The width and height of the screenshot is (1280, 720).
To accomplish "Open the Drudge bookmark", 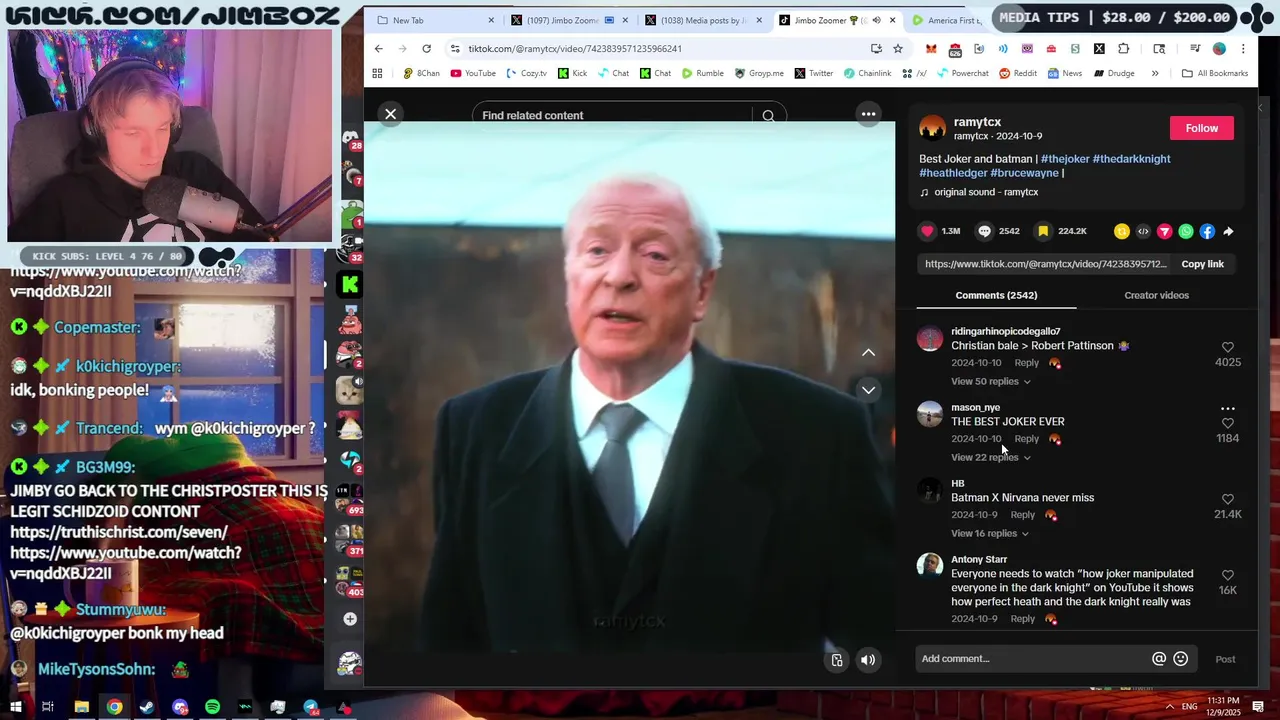I will click(x=1113, y=73).
